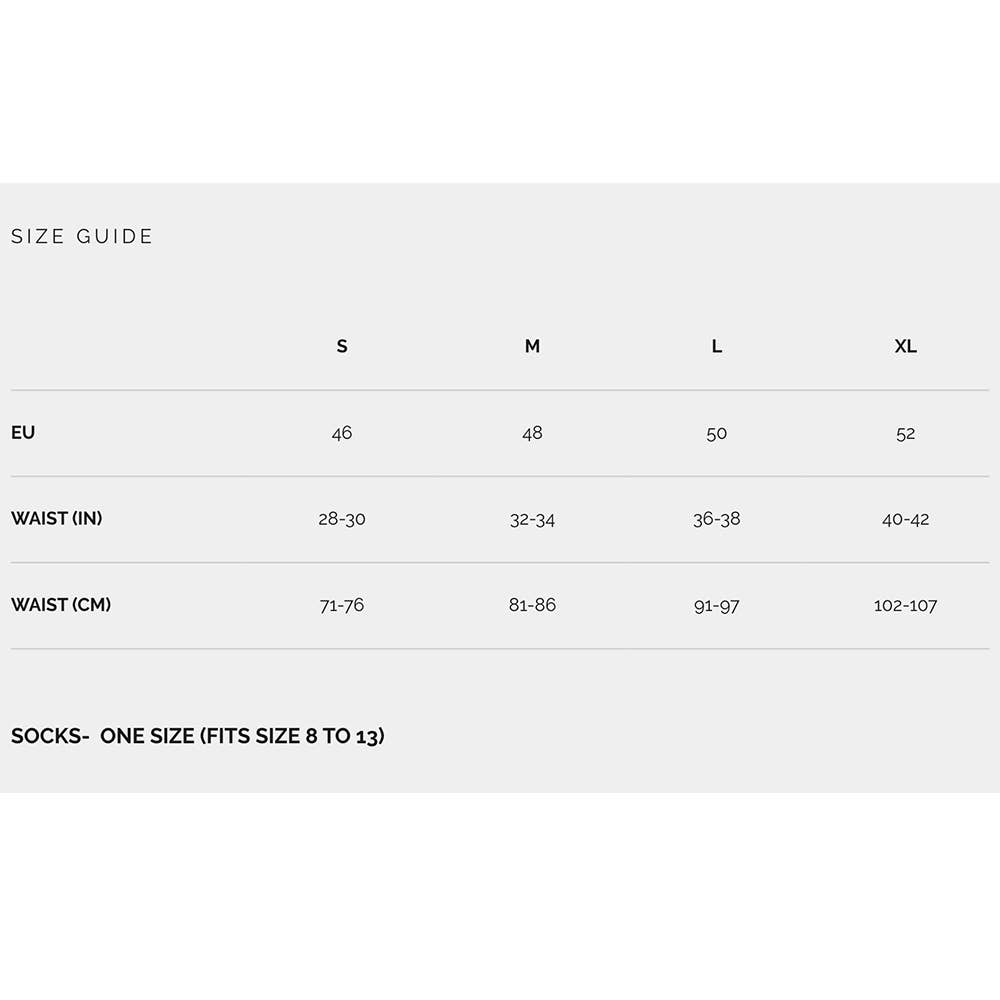This screenshot has height=1000, width=1000.
Task: Select the M size column header
Action: [x=532, y=347]
